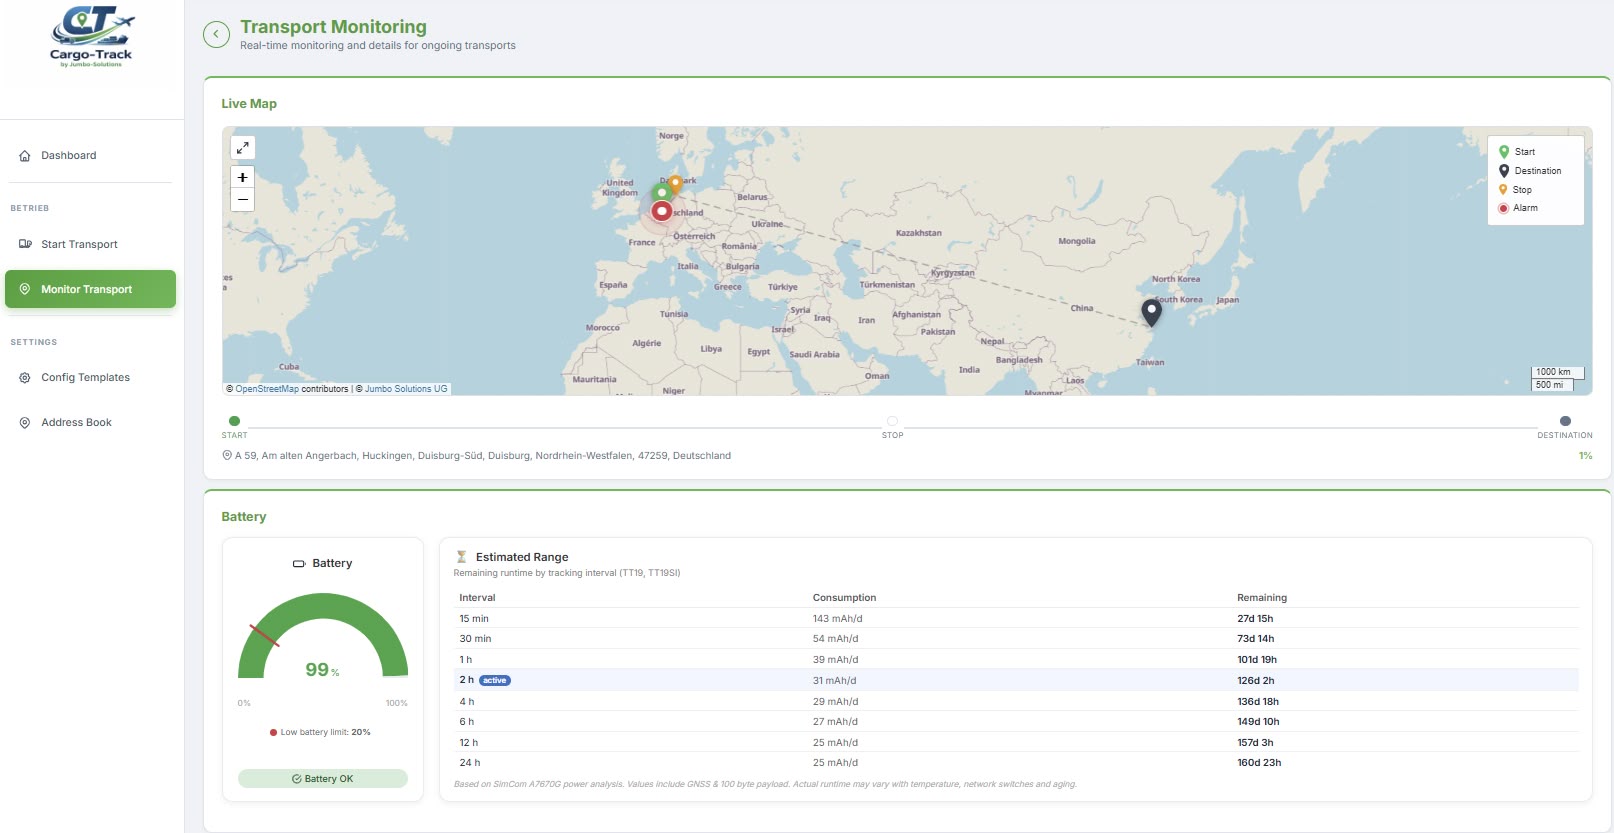Click the Start legend pin icon
1614x833 pixels.
coord(1504,152)
